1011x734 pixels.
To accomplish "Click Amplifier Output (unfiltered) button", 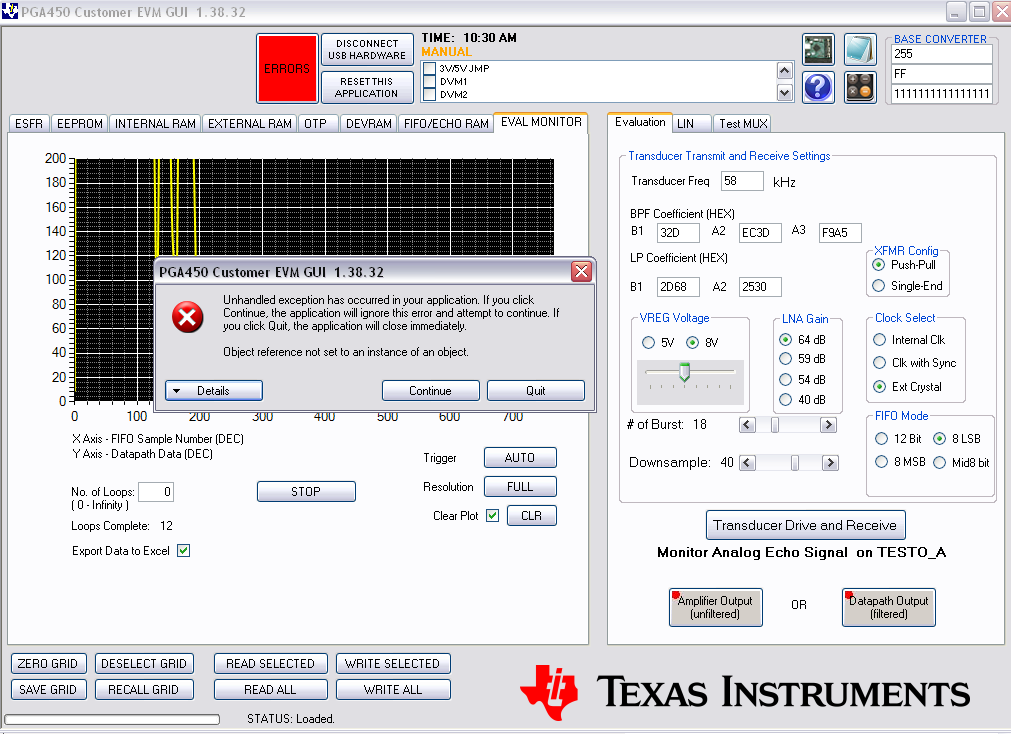I will pyautogui.click(x=716, y=607).
